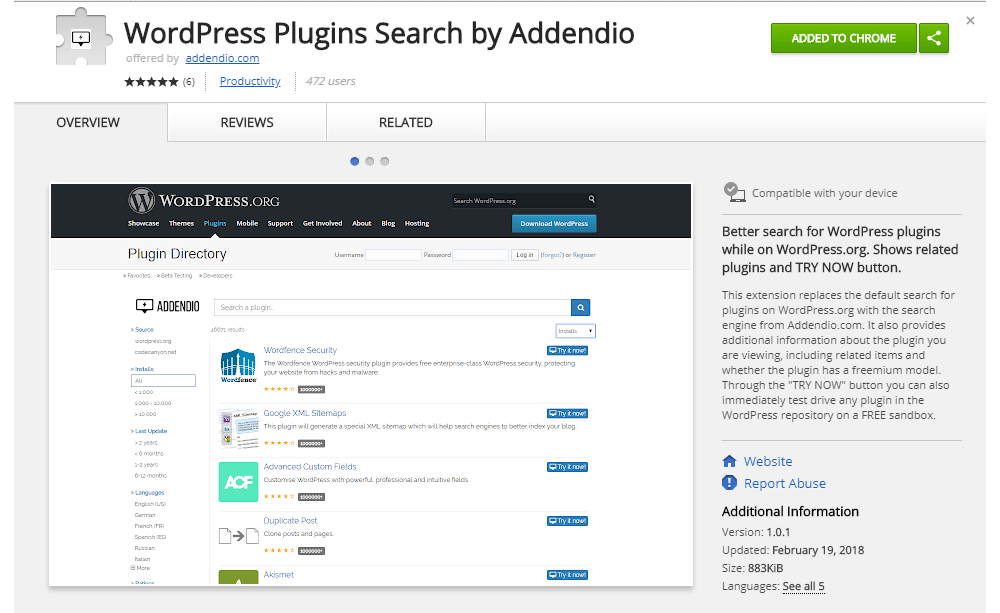Screen dimensions: 1000x613
Task: Click the Akismet plugin icon
Action: pos(238,577)
